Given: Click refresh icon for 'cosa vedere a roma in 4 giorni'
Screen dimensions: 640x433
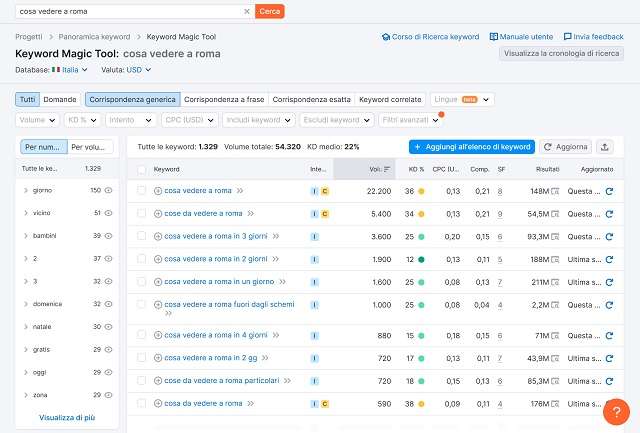Looking at the screenshot, I should 610,335.
